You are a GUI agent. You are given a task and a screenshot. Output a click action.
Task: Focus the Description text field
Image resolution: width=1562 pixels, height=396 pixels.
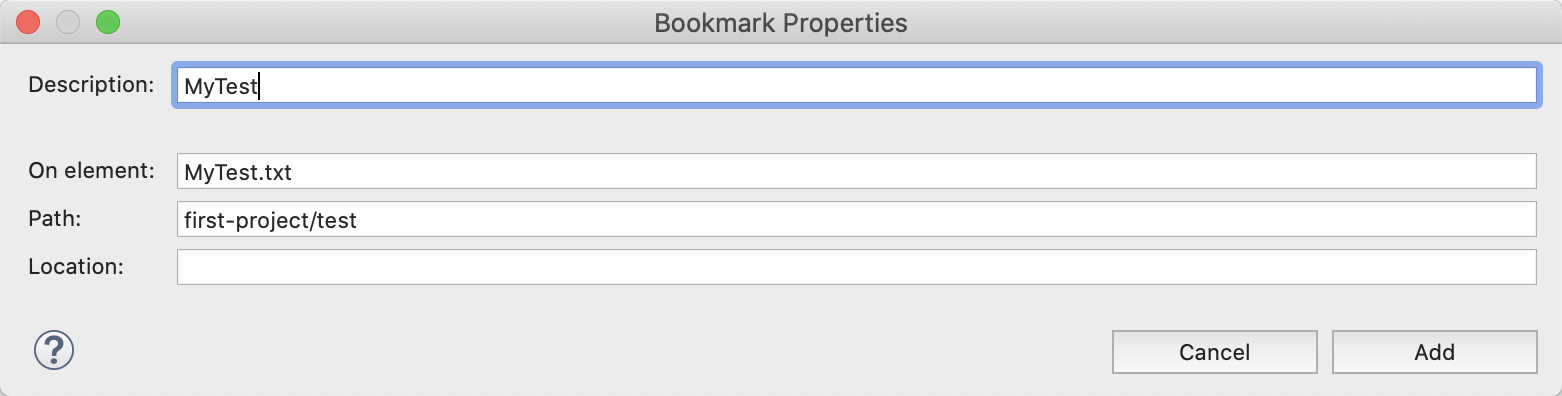[x=856, y=86]
